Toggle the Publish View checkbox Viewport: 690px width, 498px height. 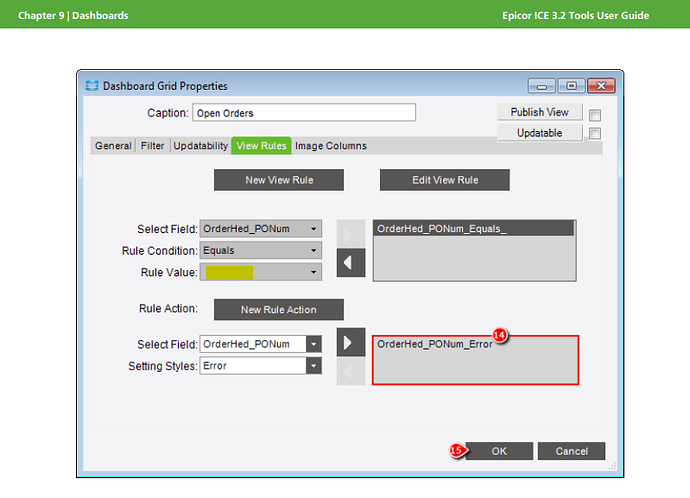595,115
